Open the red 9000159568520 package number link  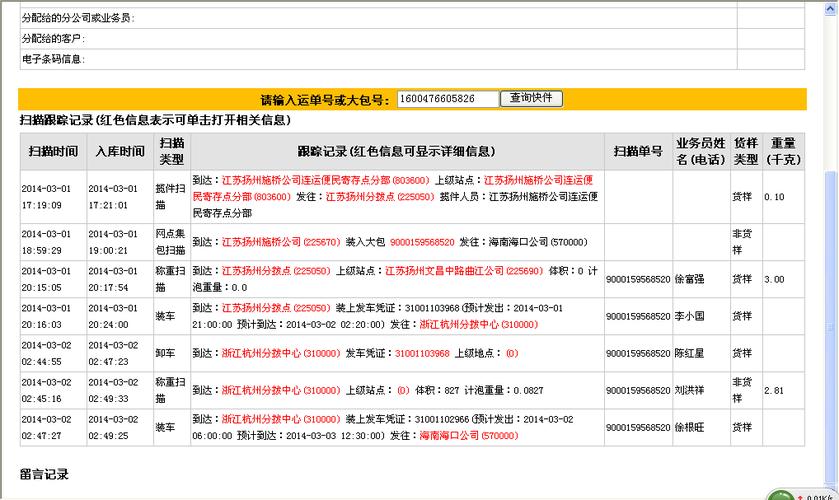(422, 242)
